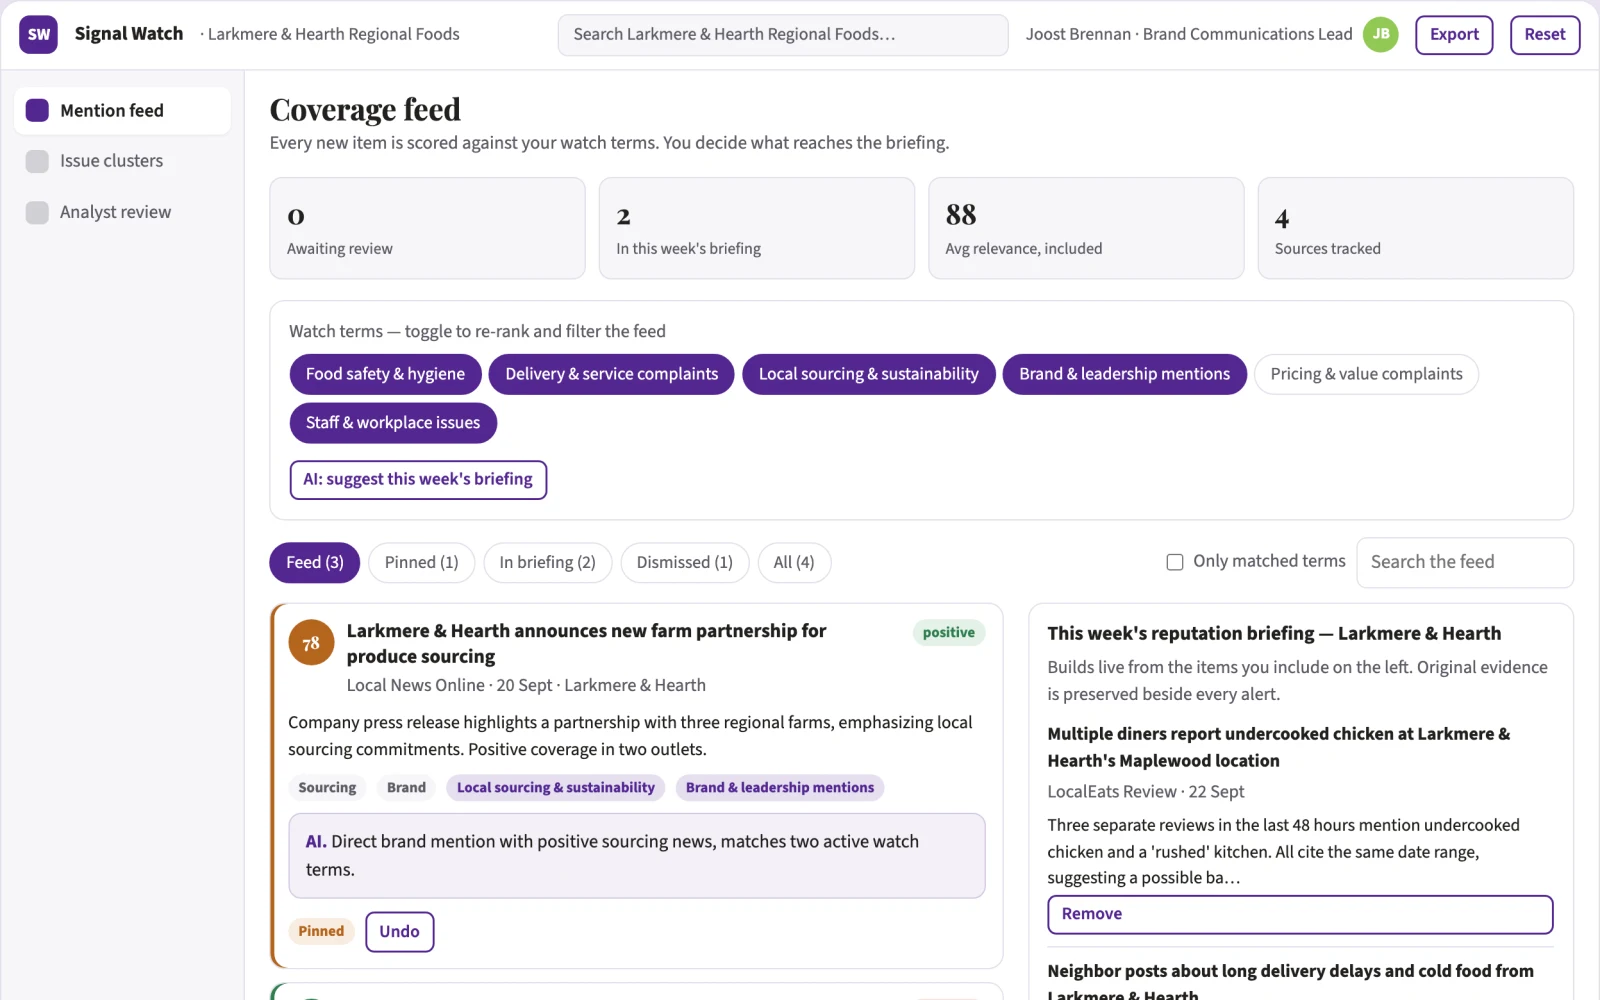Click the Brand tag chip

[406, 788]
